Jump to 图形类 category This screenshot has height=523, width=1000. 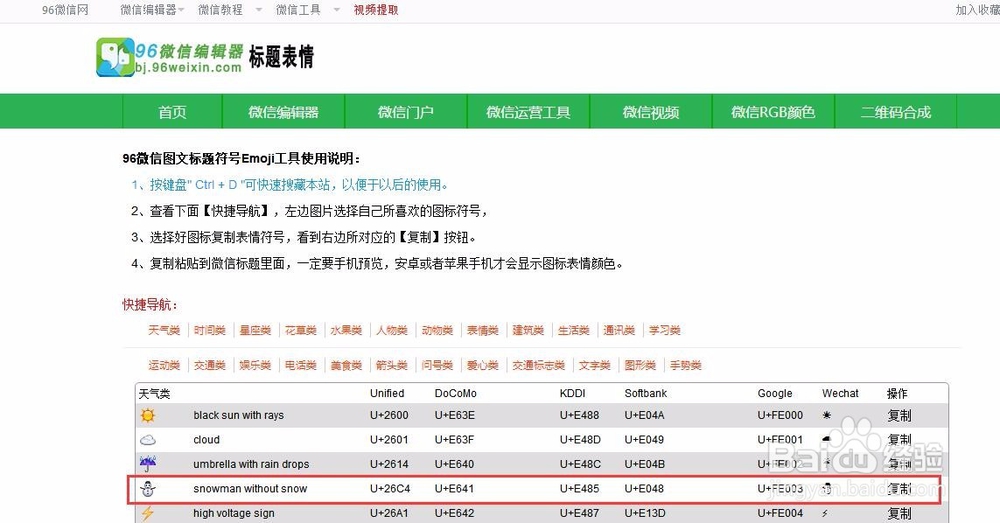(640, 365)
